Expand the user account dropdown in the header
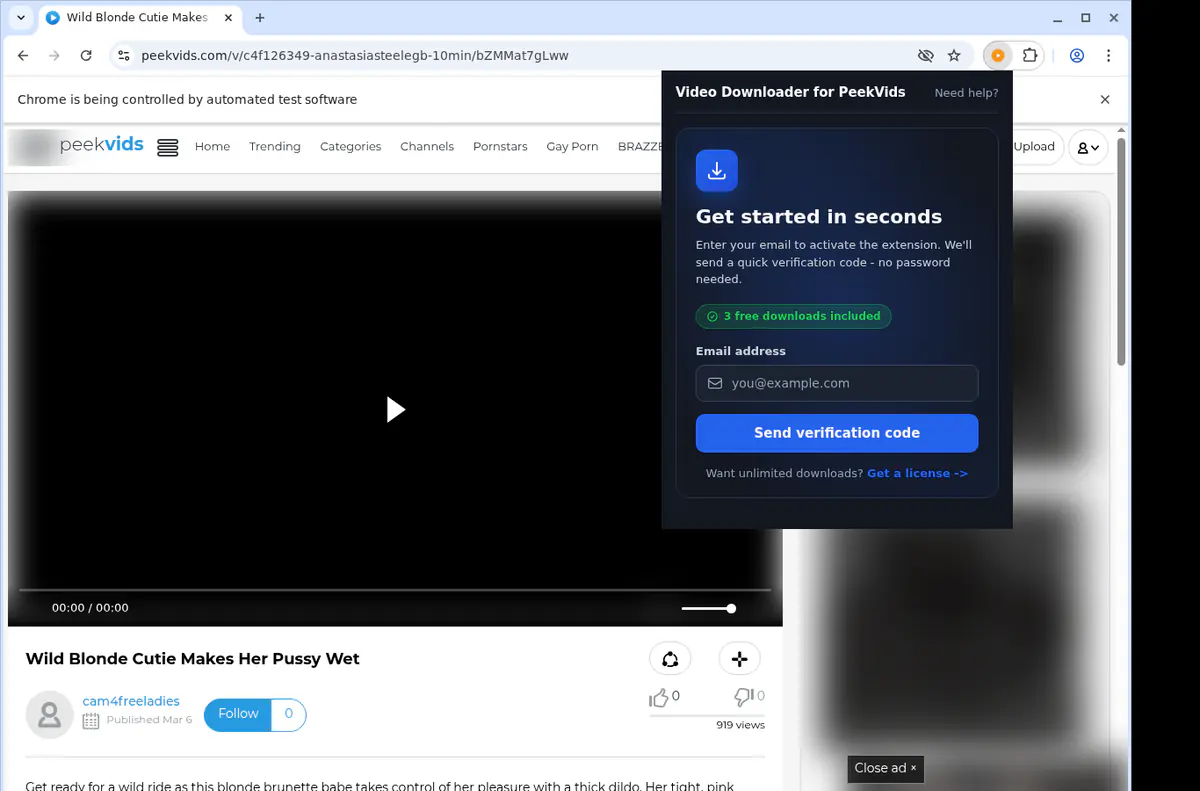The width and height of the screenshot is (1200, 791). pos(1087,147)
